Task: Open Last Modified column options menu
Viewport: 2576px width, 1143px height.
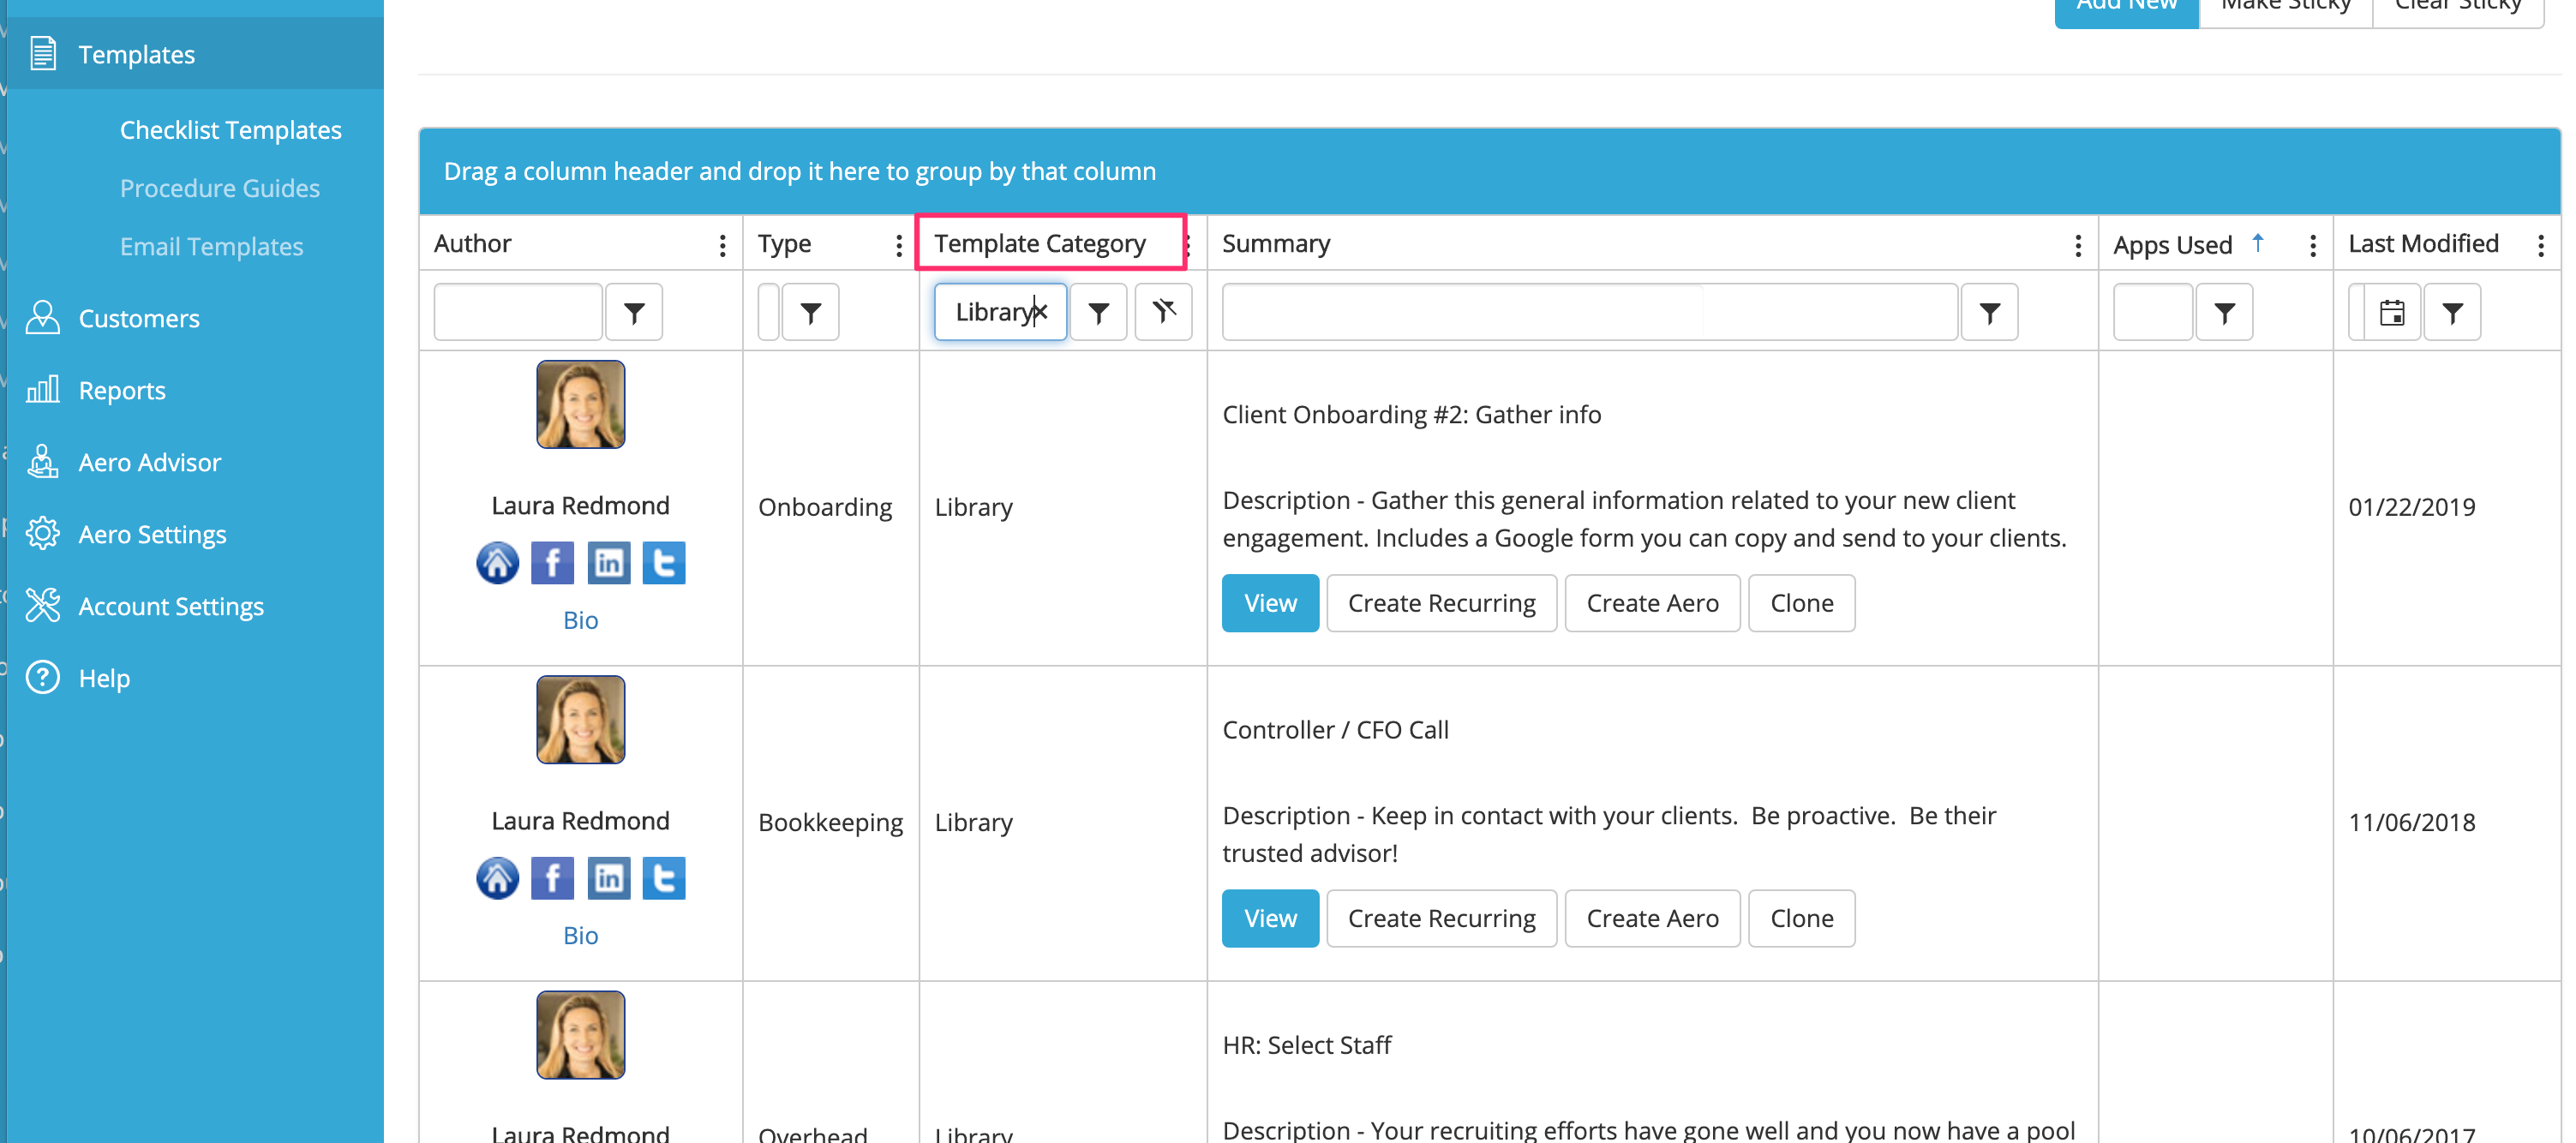Action: click(2541, 245)
